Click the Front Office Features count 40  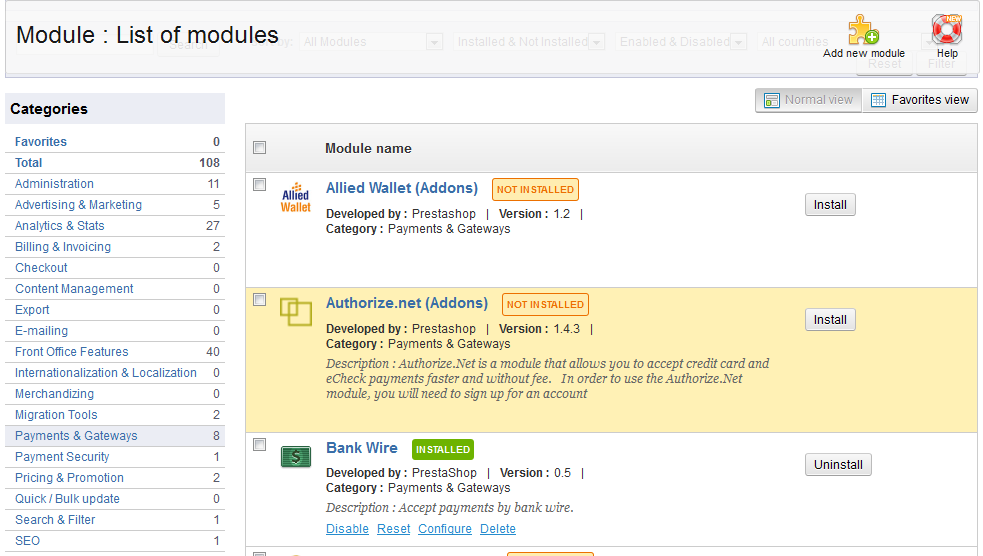pyautogui.click(x=213, y=352)
